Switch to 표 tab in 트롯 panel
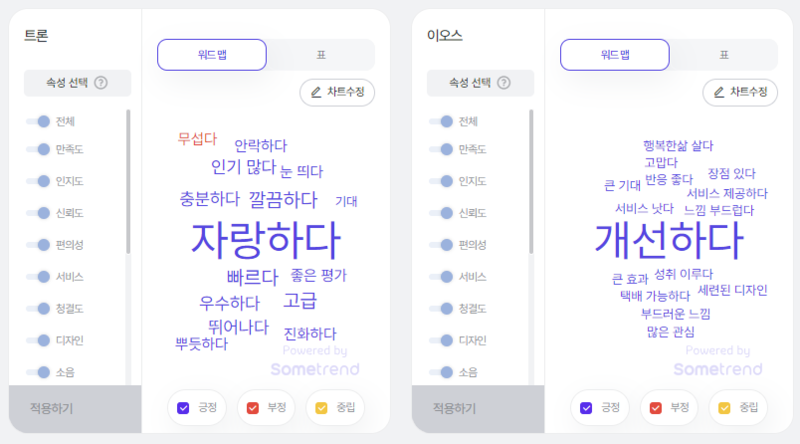Viewport: 800px width, 444px height. [321, 55]
